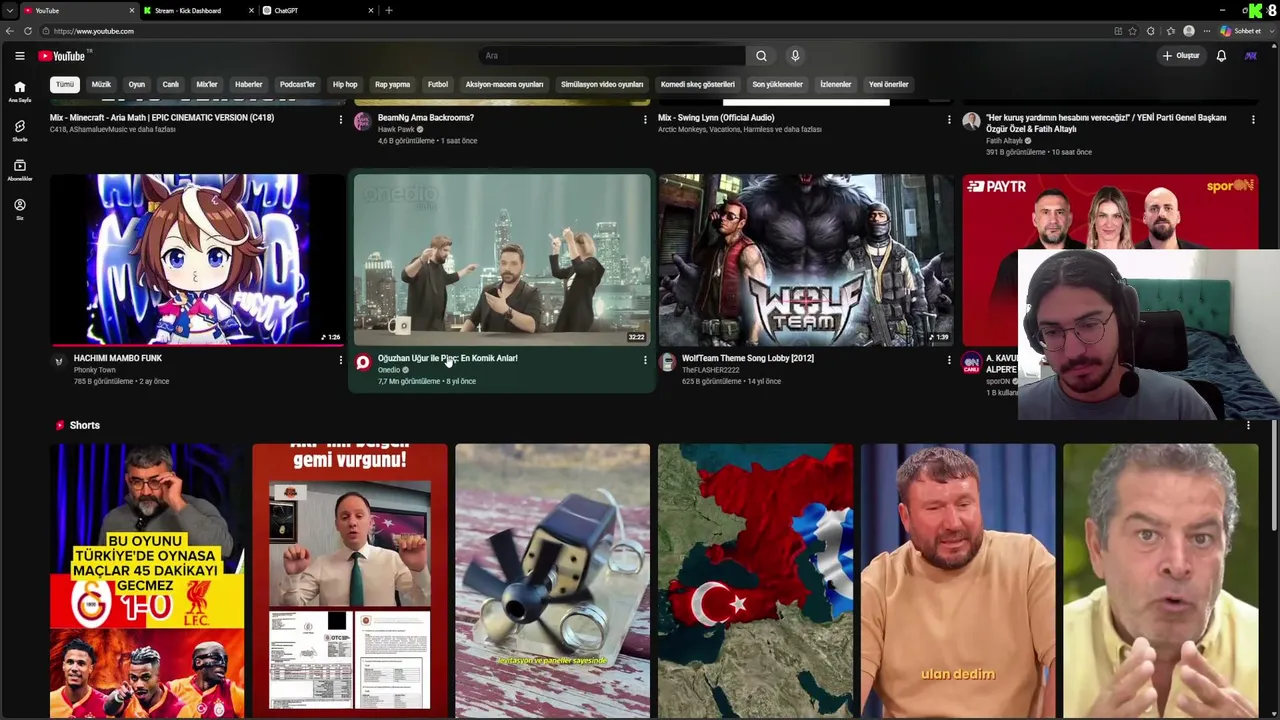
Task: Reload the page with the refresh button
Action: (x=27, y=31)
